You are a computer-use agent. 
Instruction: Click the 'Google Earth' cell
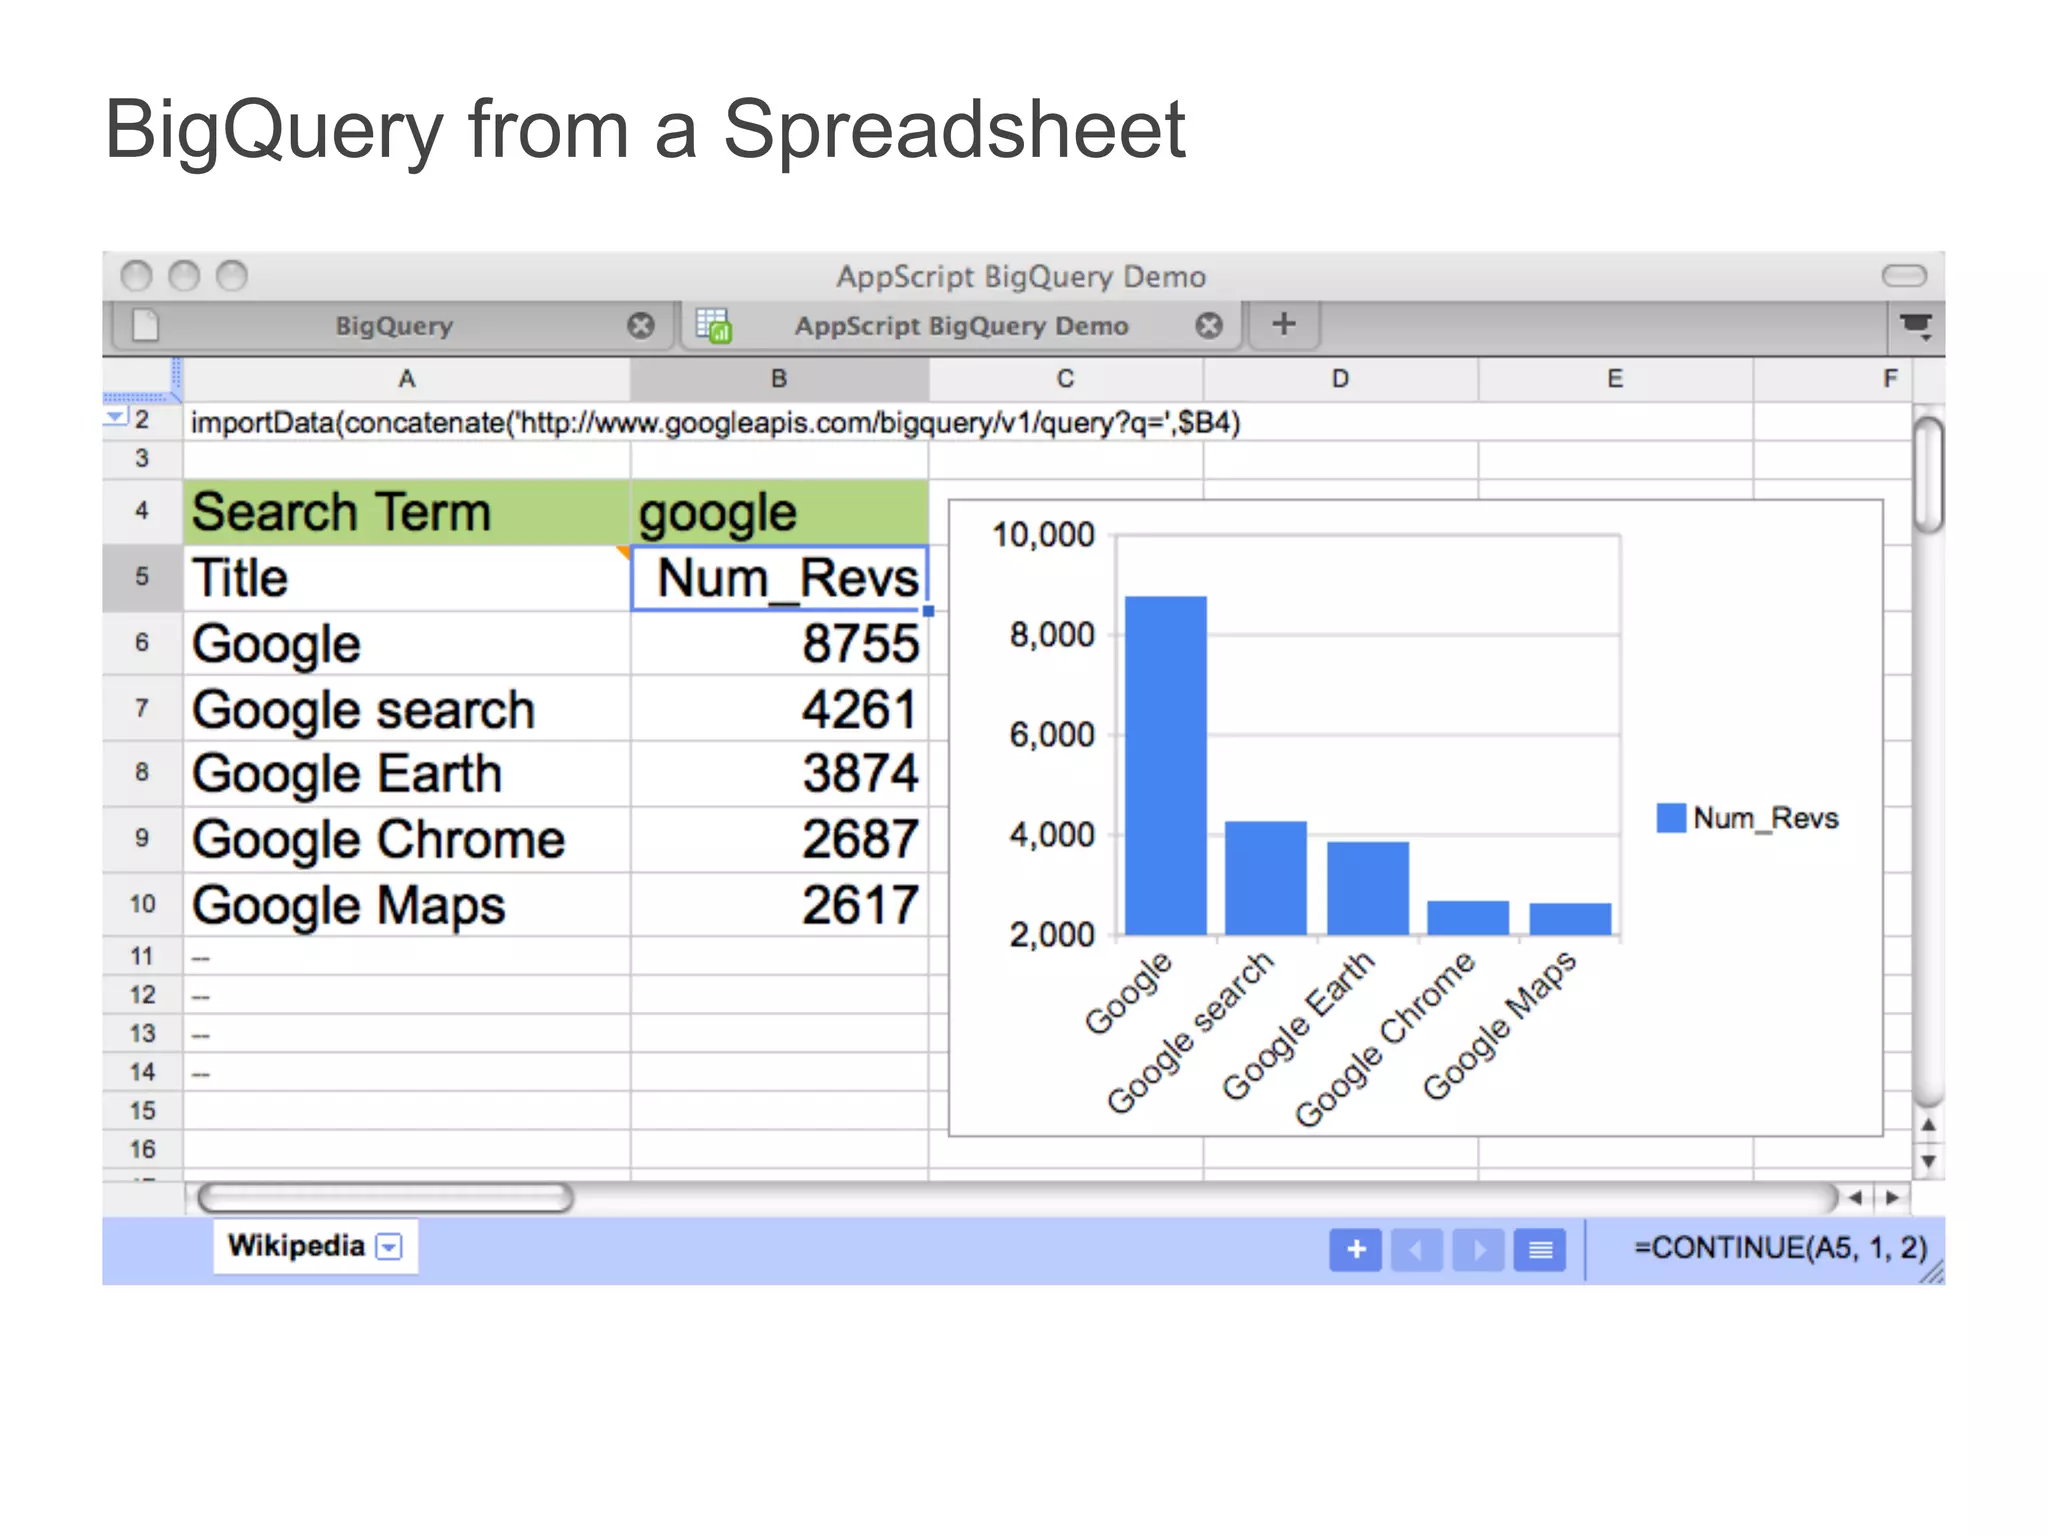pos(406,774)
